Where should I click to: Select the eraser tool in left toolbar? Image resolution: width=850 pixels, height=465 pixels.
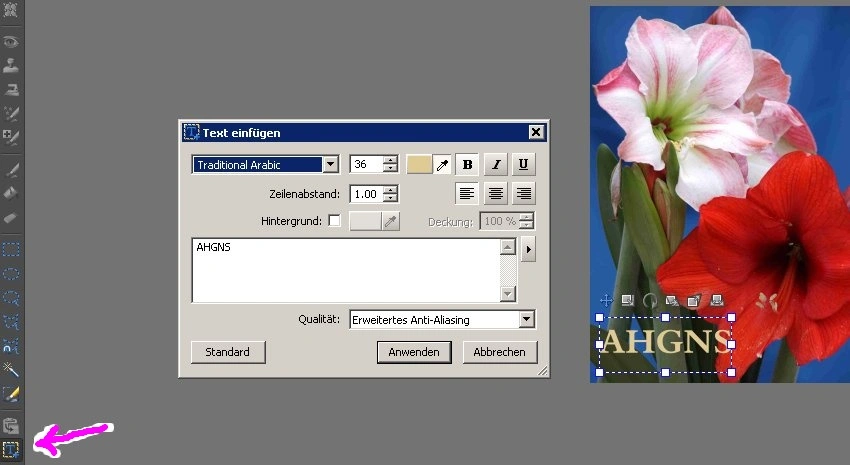coord(11,216)
